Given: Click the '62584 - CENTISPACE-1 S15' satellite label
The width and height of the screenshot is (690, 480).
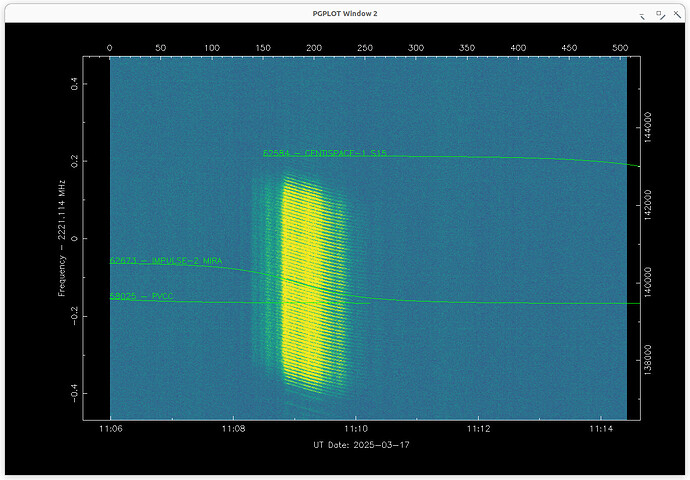Looking at the screenshot, I should (325, 153).
